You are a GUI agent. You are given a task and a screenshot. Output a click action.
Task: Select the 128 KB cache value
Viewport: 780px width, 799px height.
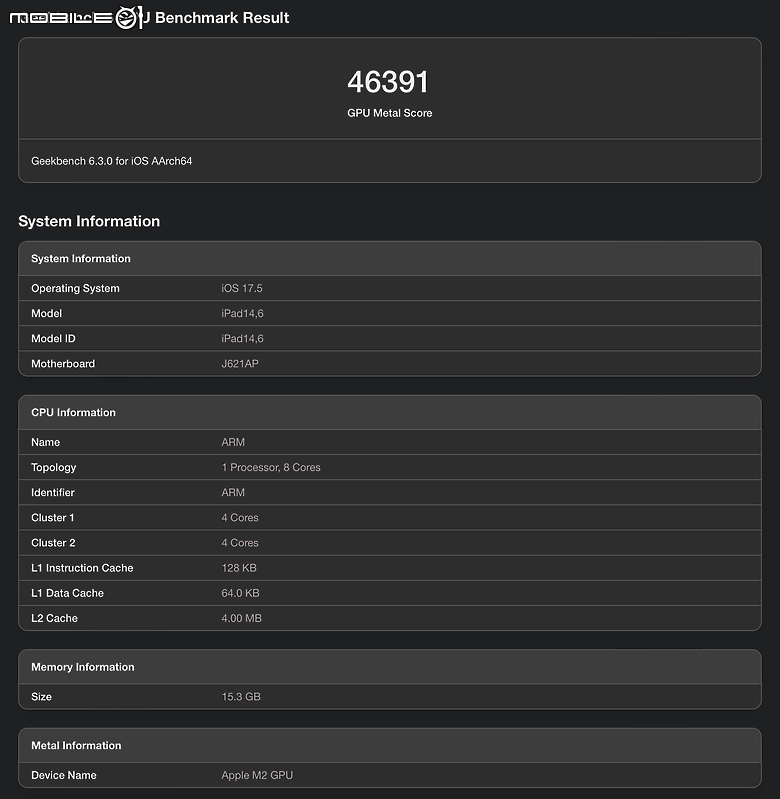239,568
